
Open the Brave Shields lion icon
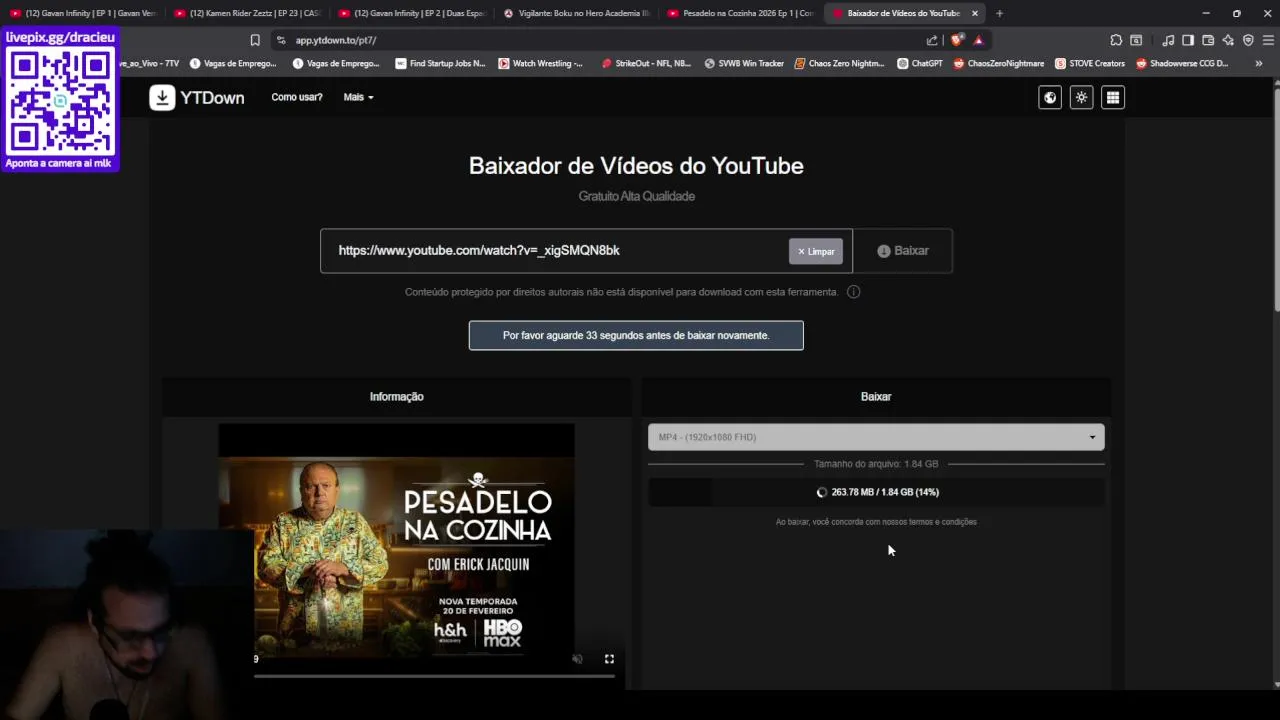pos(957,40)
